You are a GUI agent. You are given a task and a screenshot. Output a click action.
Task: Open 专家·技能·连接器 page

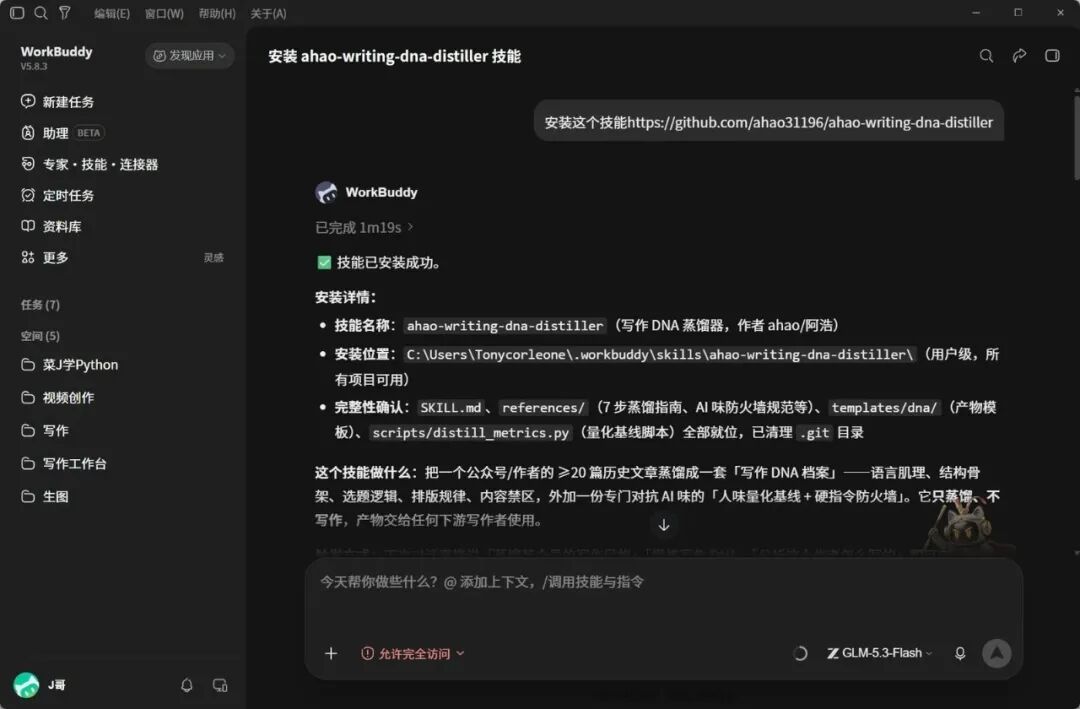click(x=90, y=164)
